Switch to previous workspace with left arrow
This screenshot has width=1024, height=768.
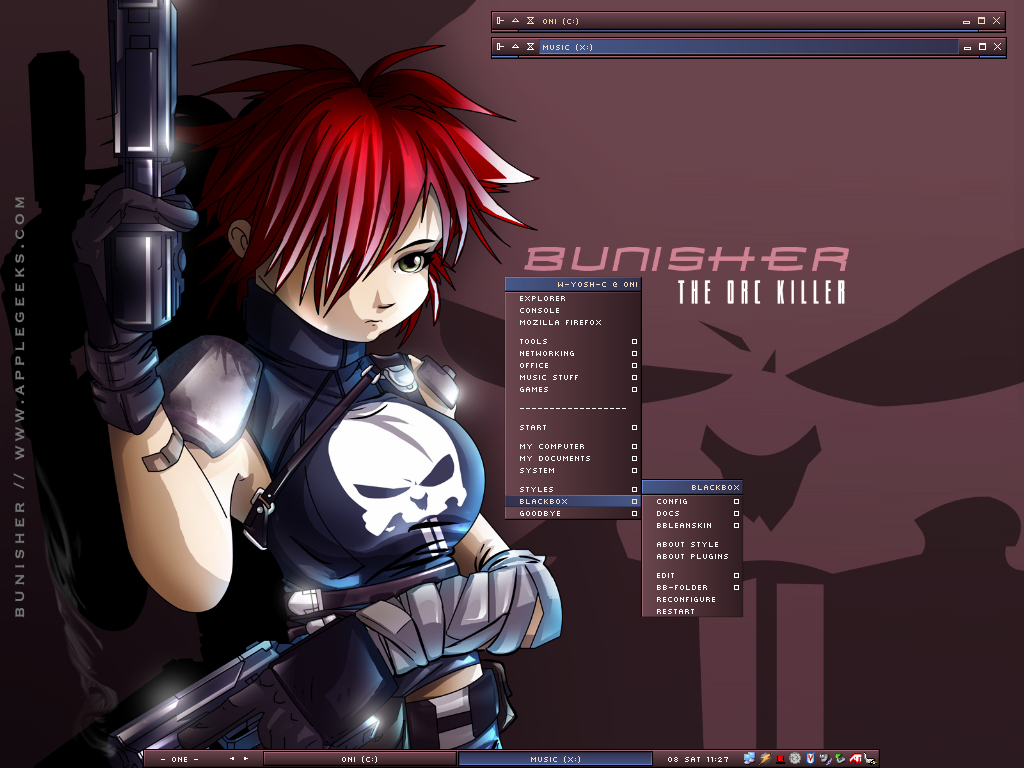coord(232,759)
